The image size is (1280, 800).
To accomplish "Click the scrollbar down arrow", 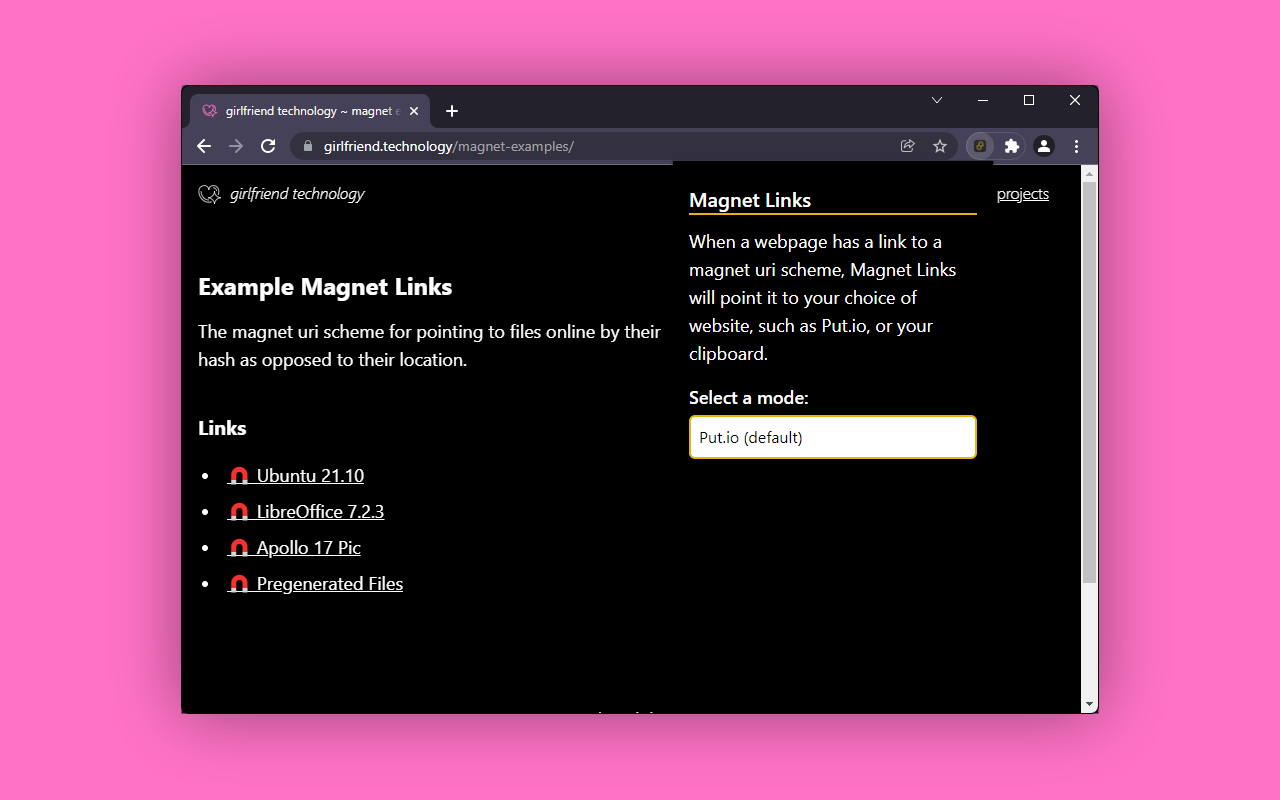I will tap(1089, 704).
